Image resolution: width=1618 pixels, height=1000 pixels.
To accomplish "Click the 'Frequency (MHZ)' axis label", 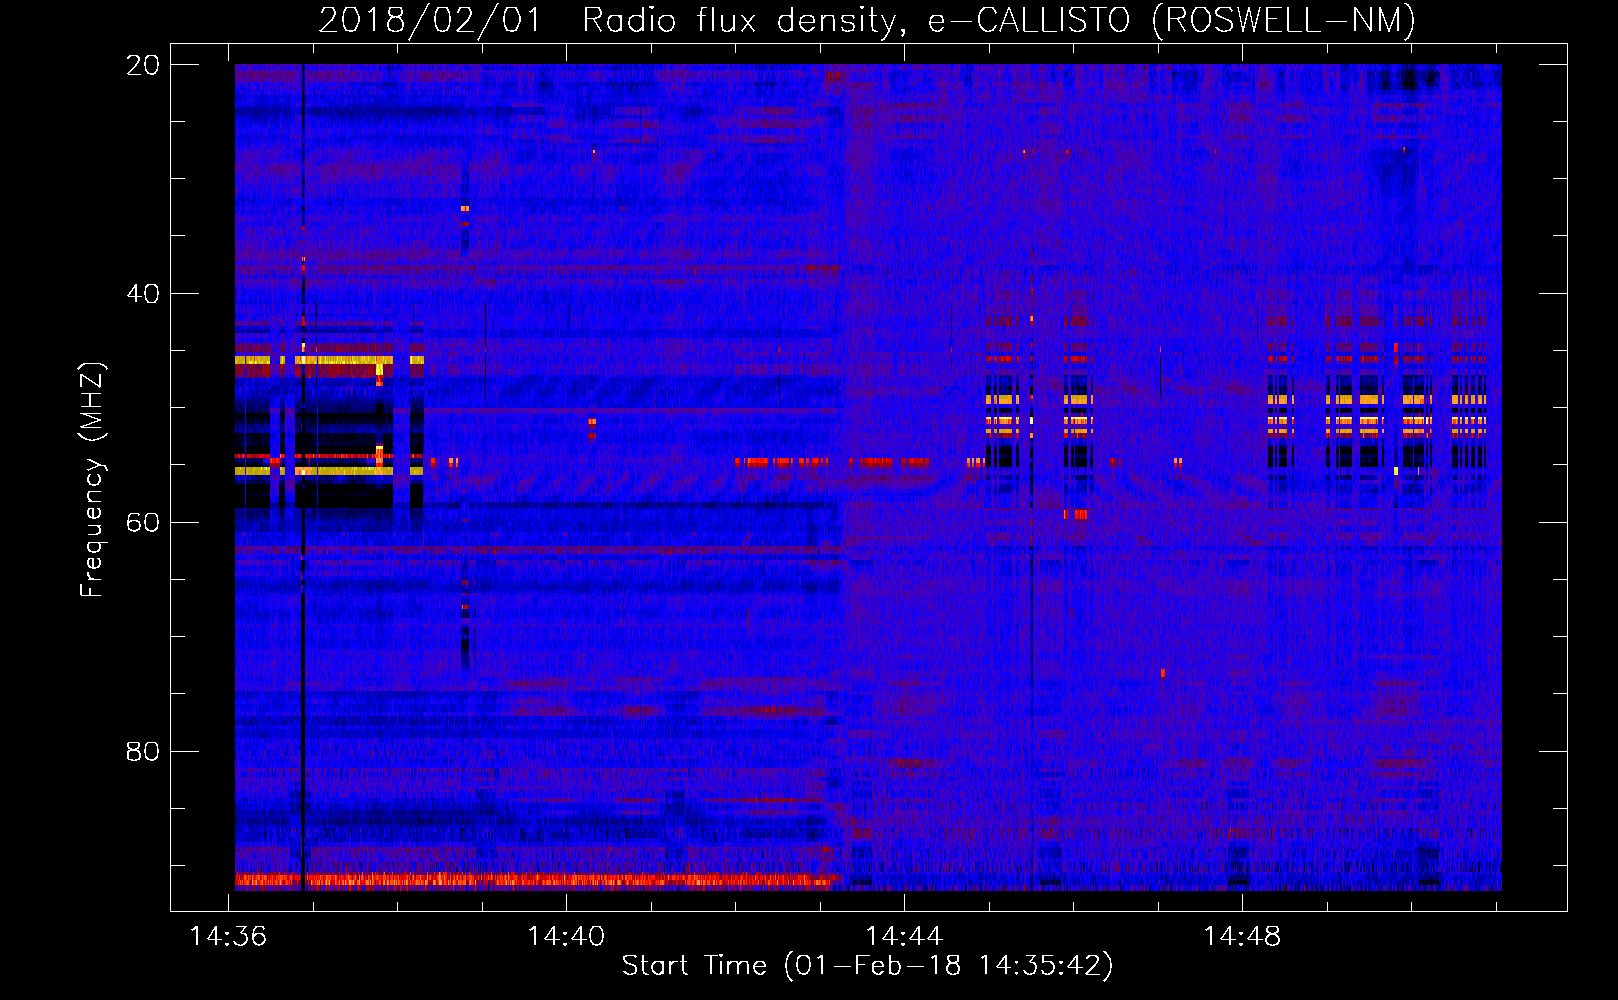I will 91,480.
